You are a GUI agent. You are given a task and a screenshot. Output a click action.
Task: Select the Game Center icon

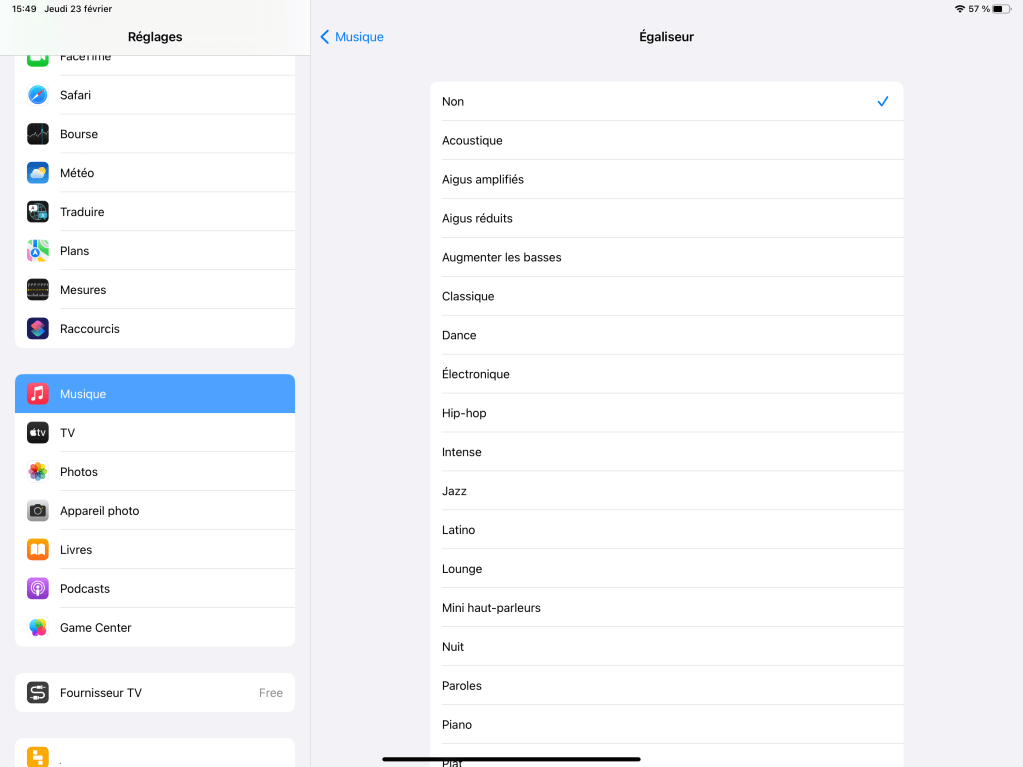[x=38, y=628]
